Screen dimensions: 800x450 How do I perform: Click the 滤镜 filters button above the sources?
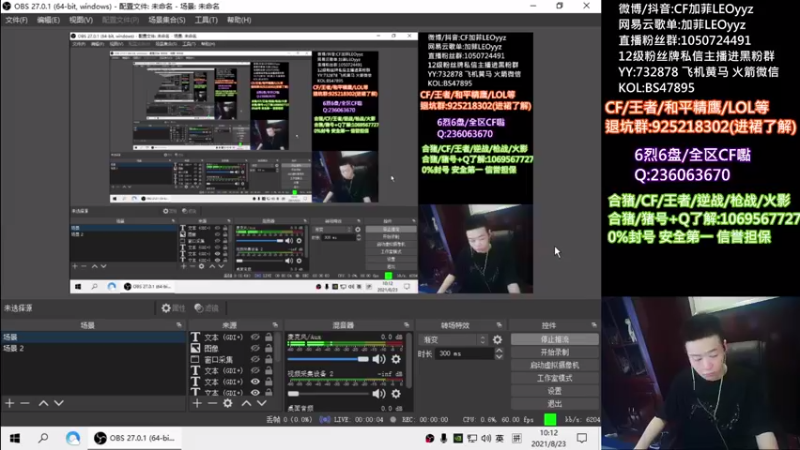(x=207, y=308)
